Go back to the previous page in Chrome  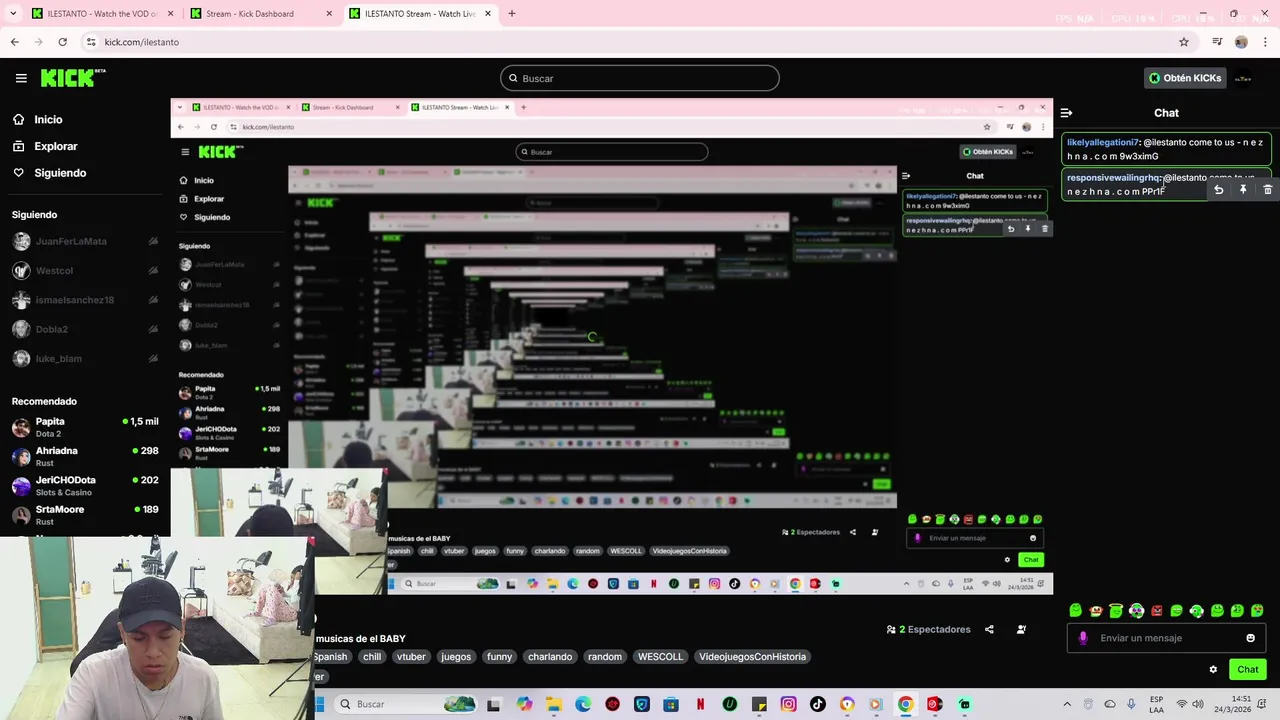point(15,42)
